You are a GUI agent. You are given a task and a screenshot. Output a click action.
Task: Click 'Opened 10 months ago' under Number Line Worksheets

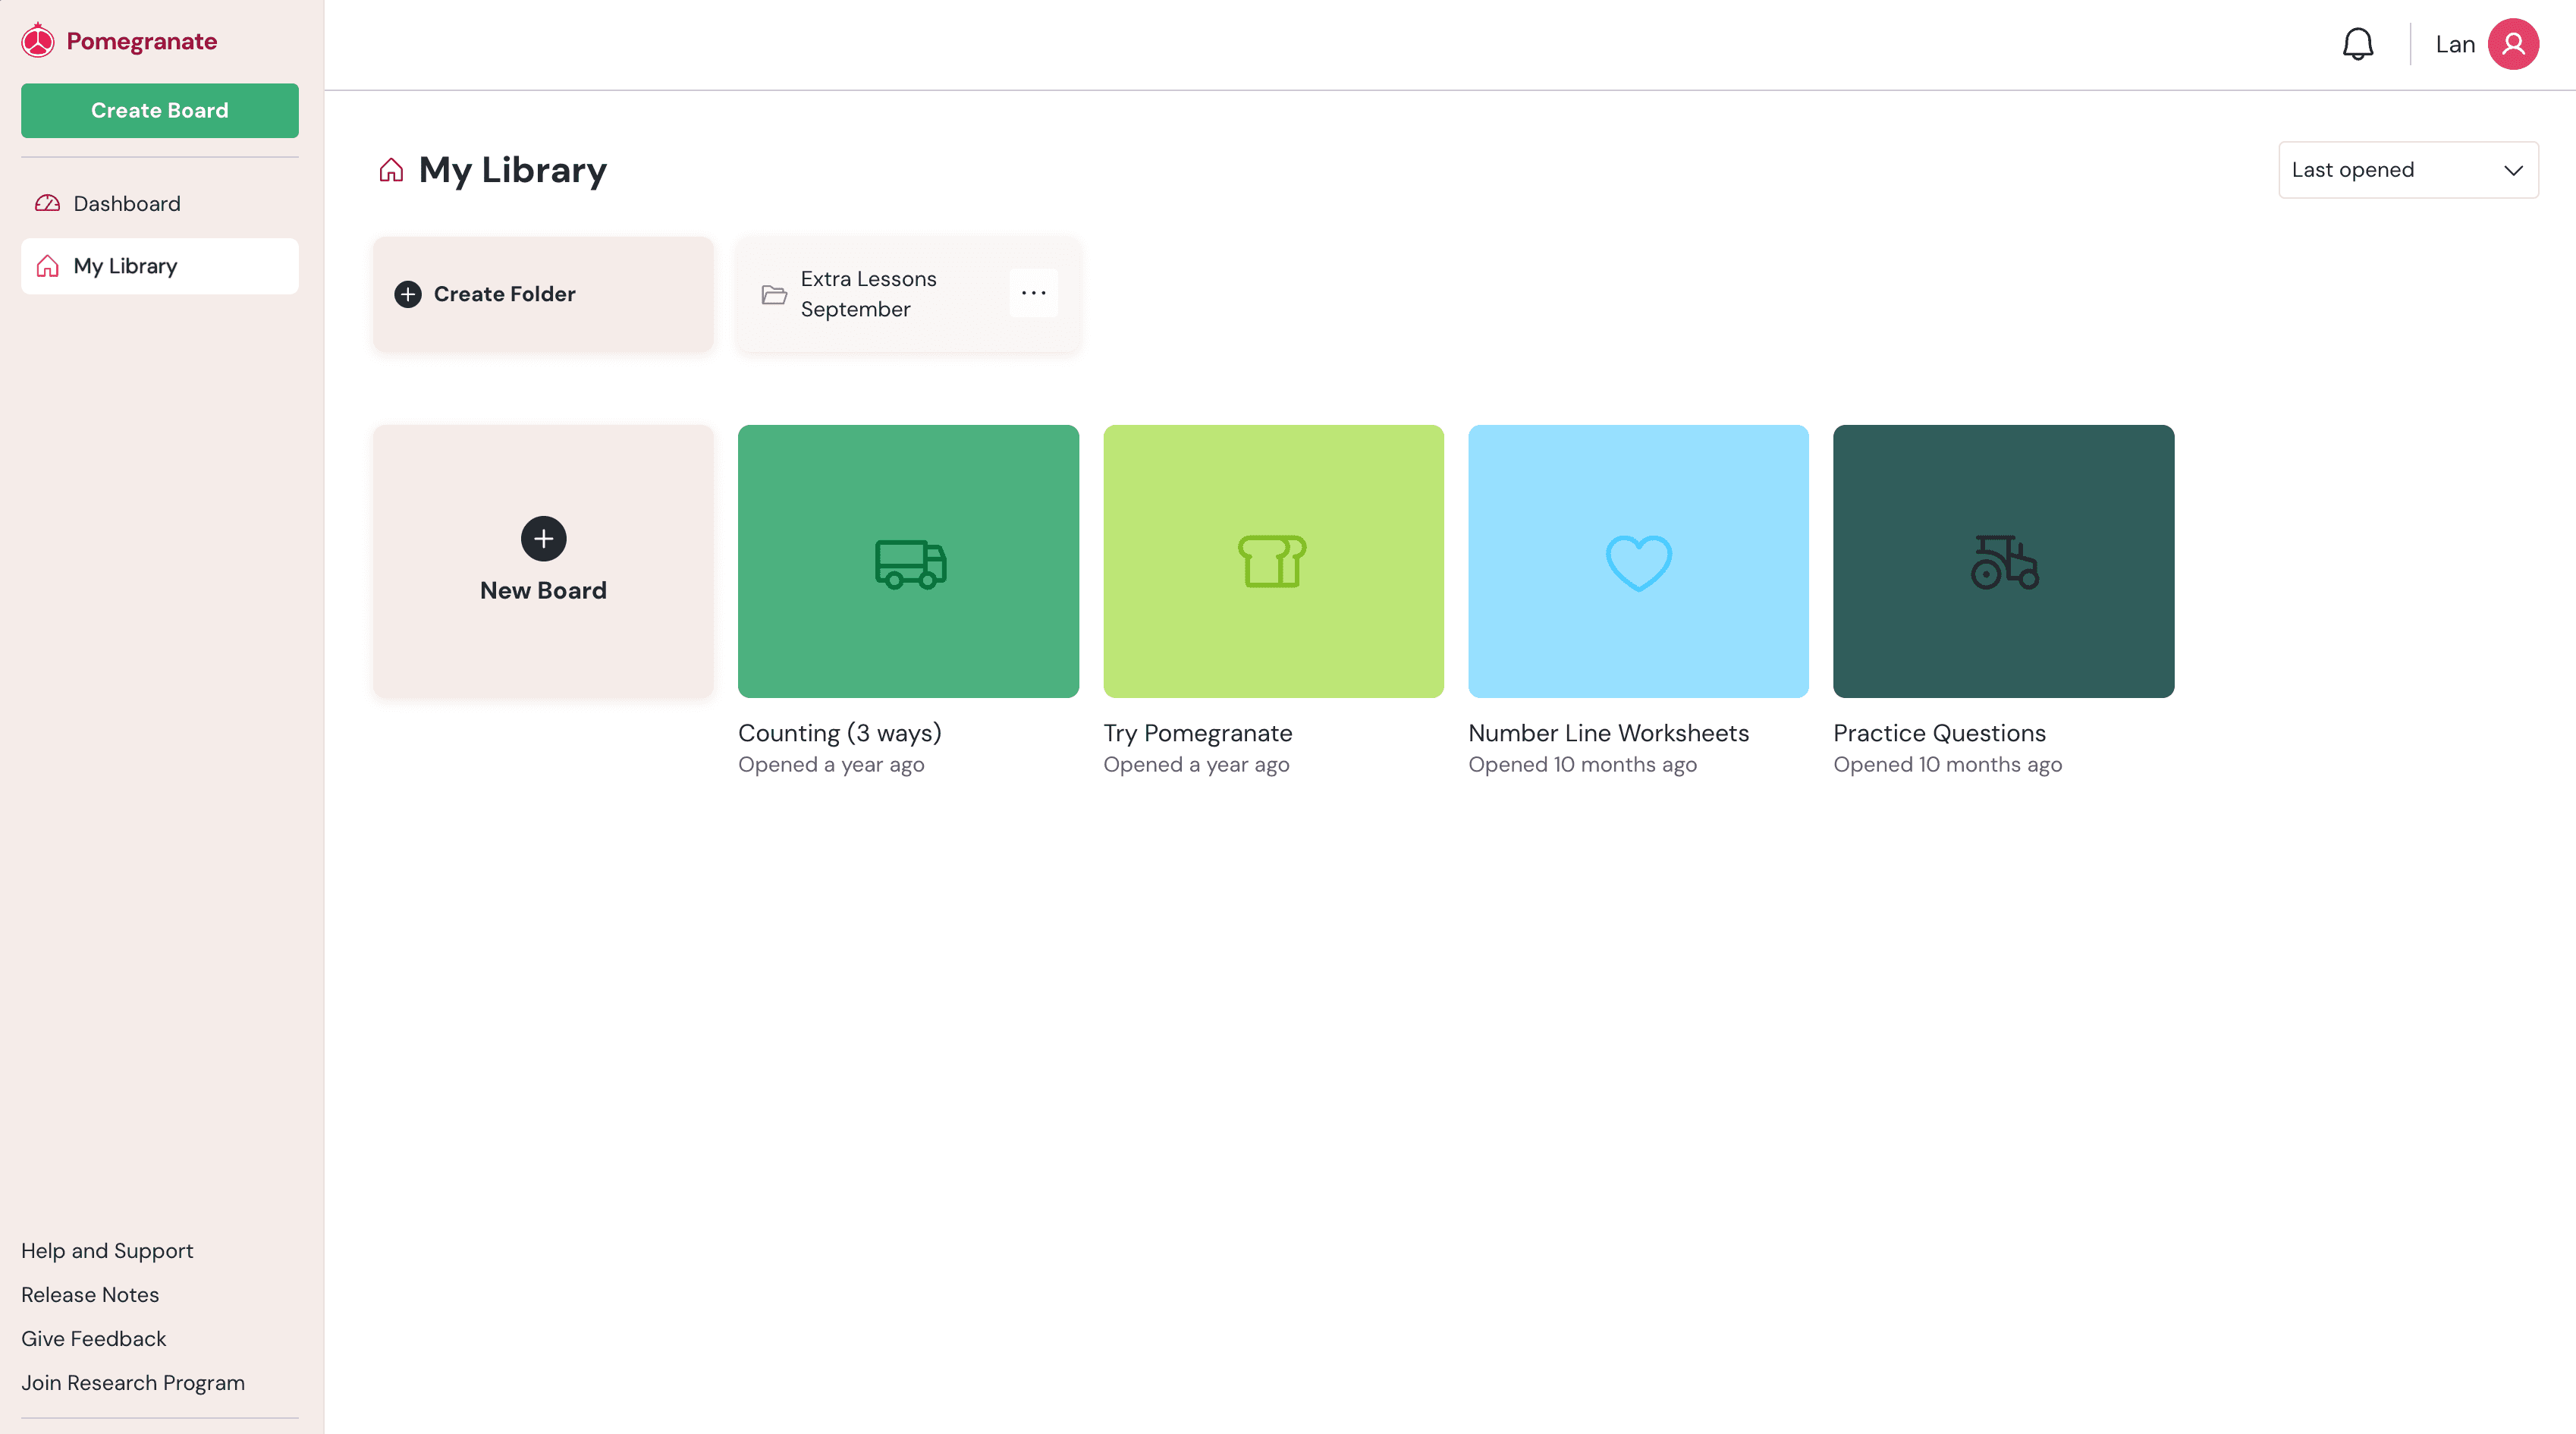point(1582,765)
